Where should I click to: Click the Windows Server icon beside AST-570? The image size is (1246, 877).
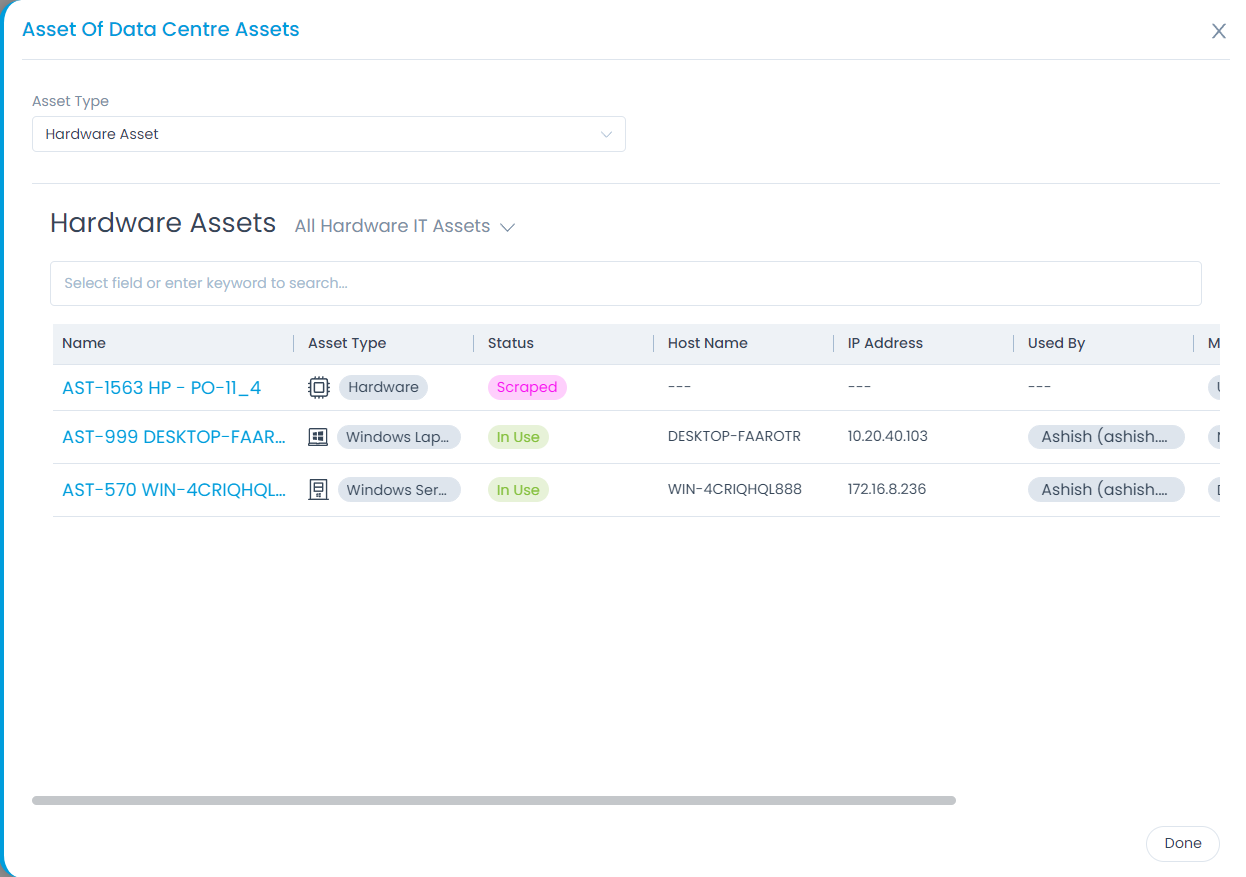pyautogui.click(x=318, y=489)
